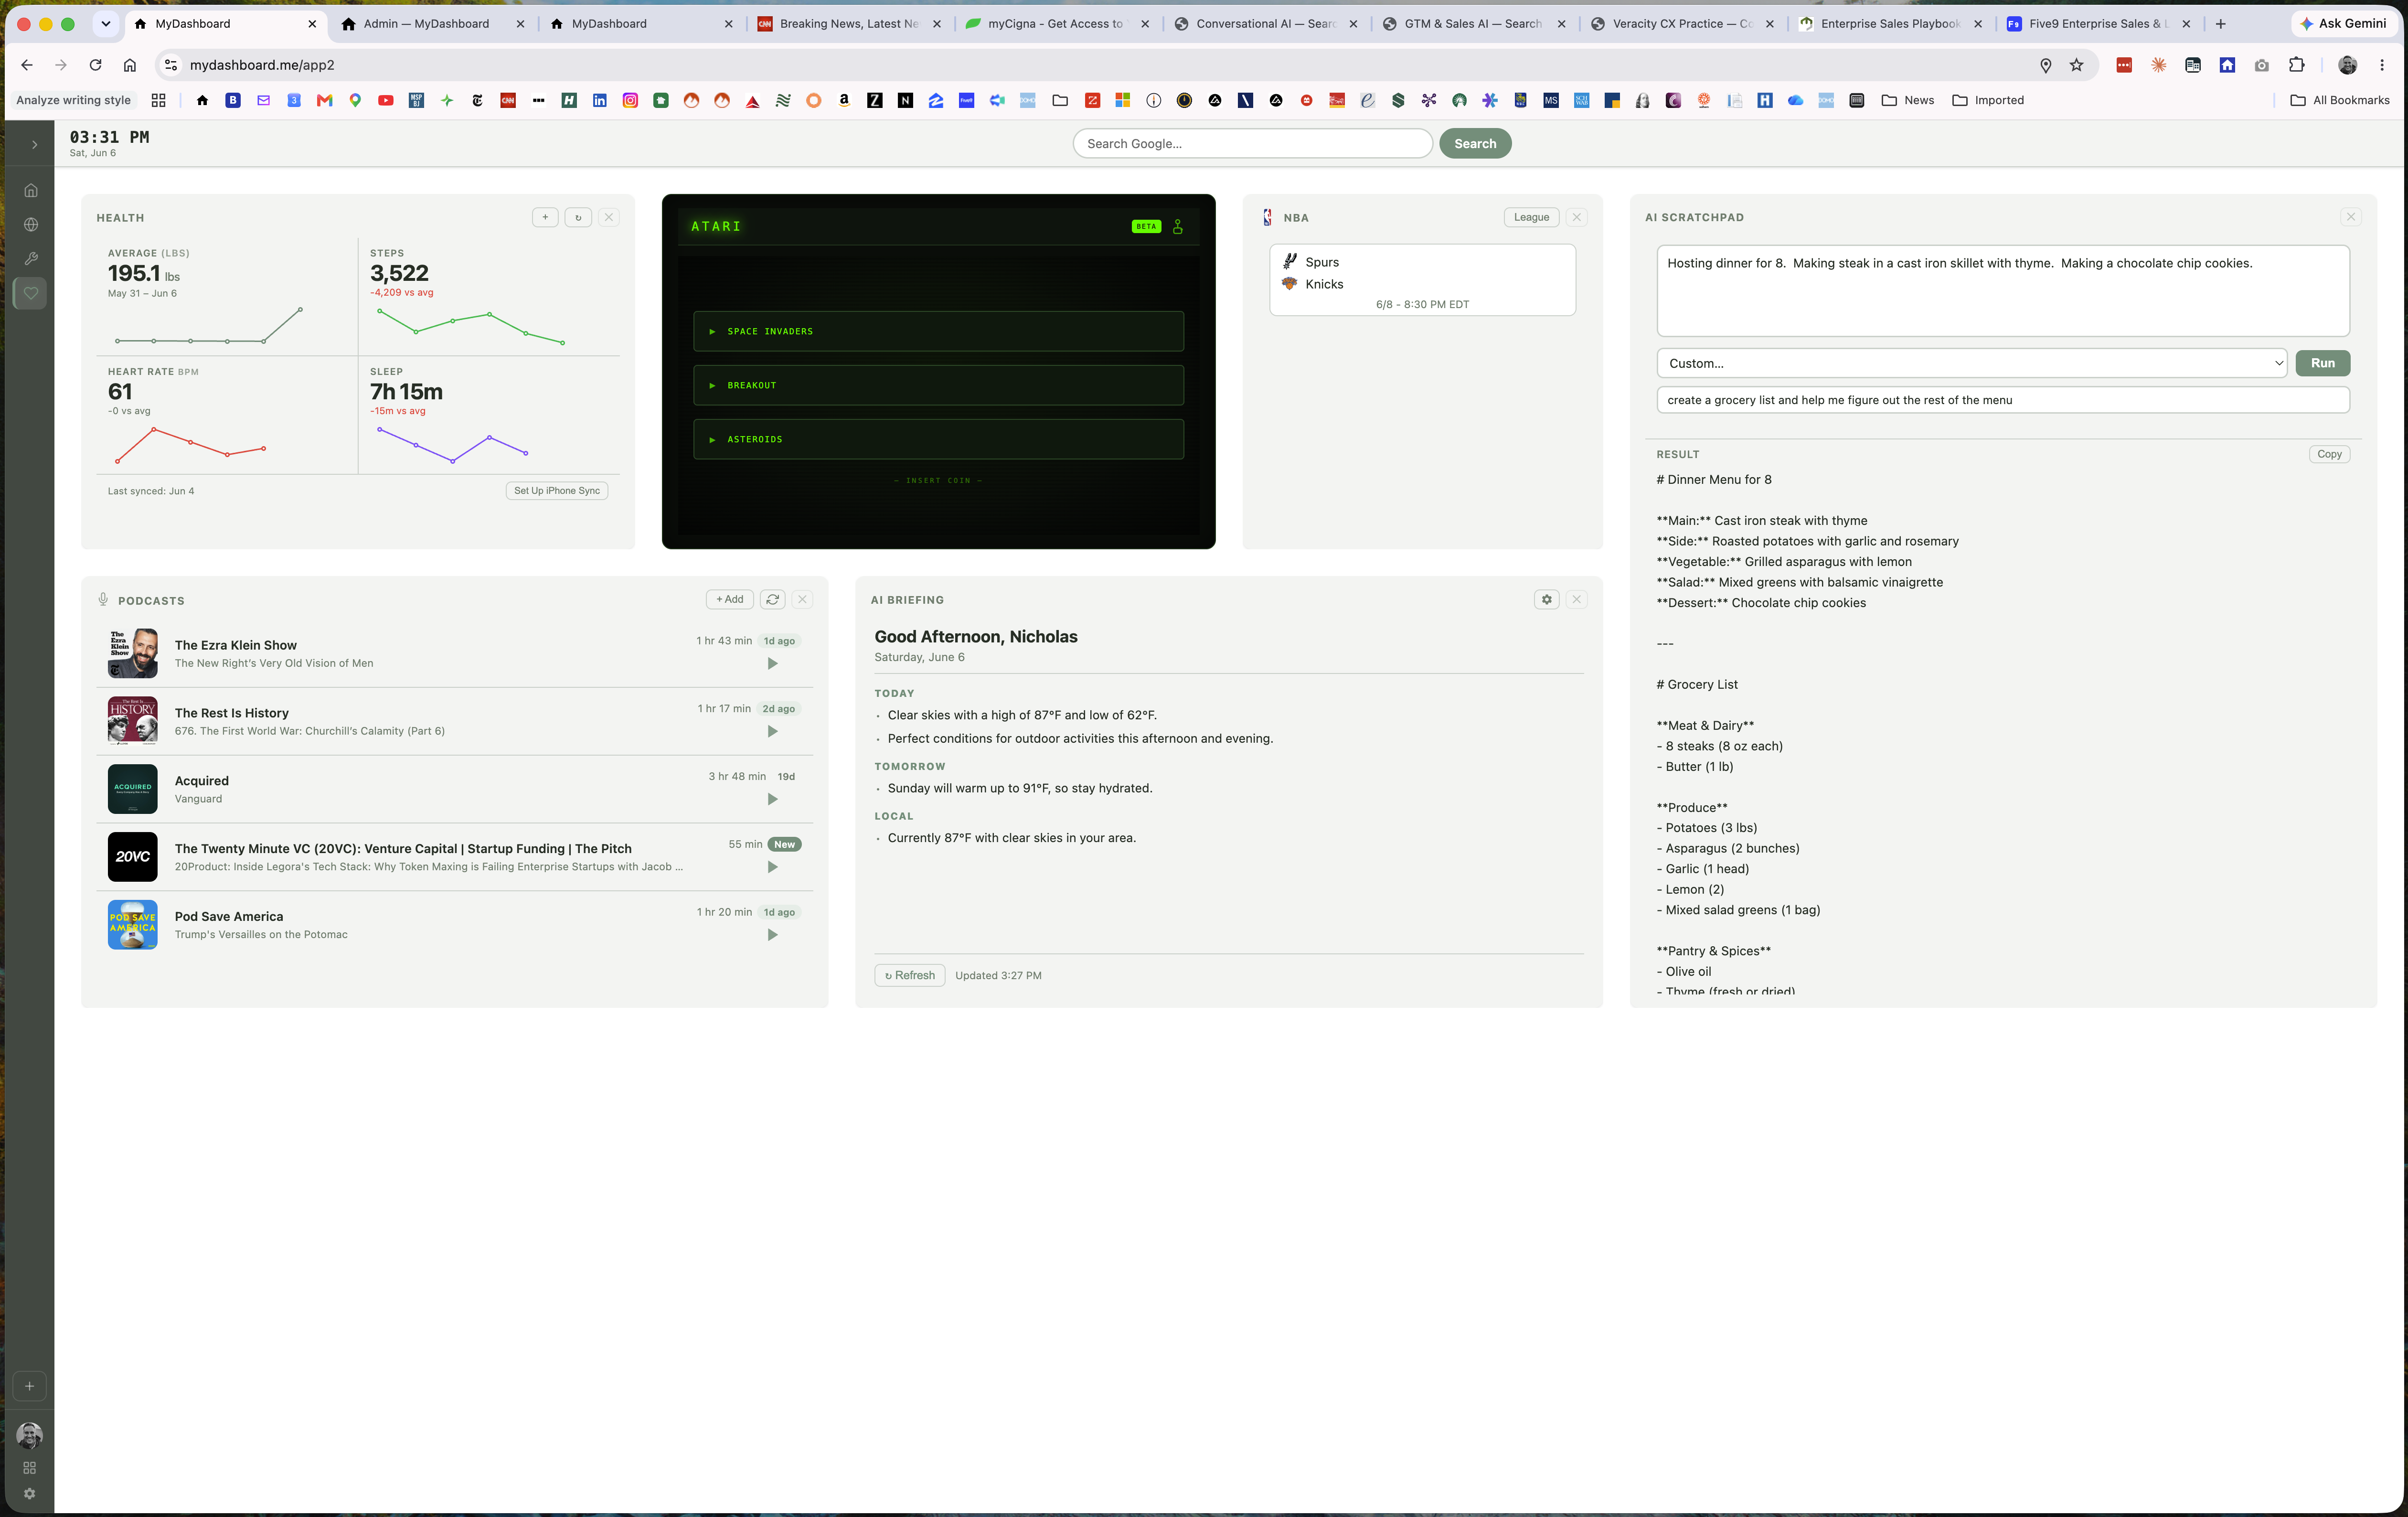The image size is (2408, 1517).
Task: Copy the scratchpad result
Action: pos(2329,454)
